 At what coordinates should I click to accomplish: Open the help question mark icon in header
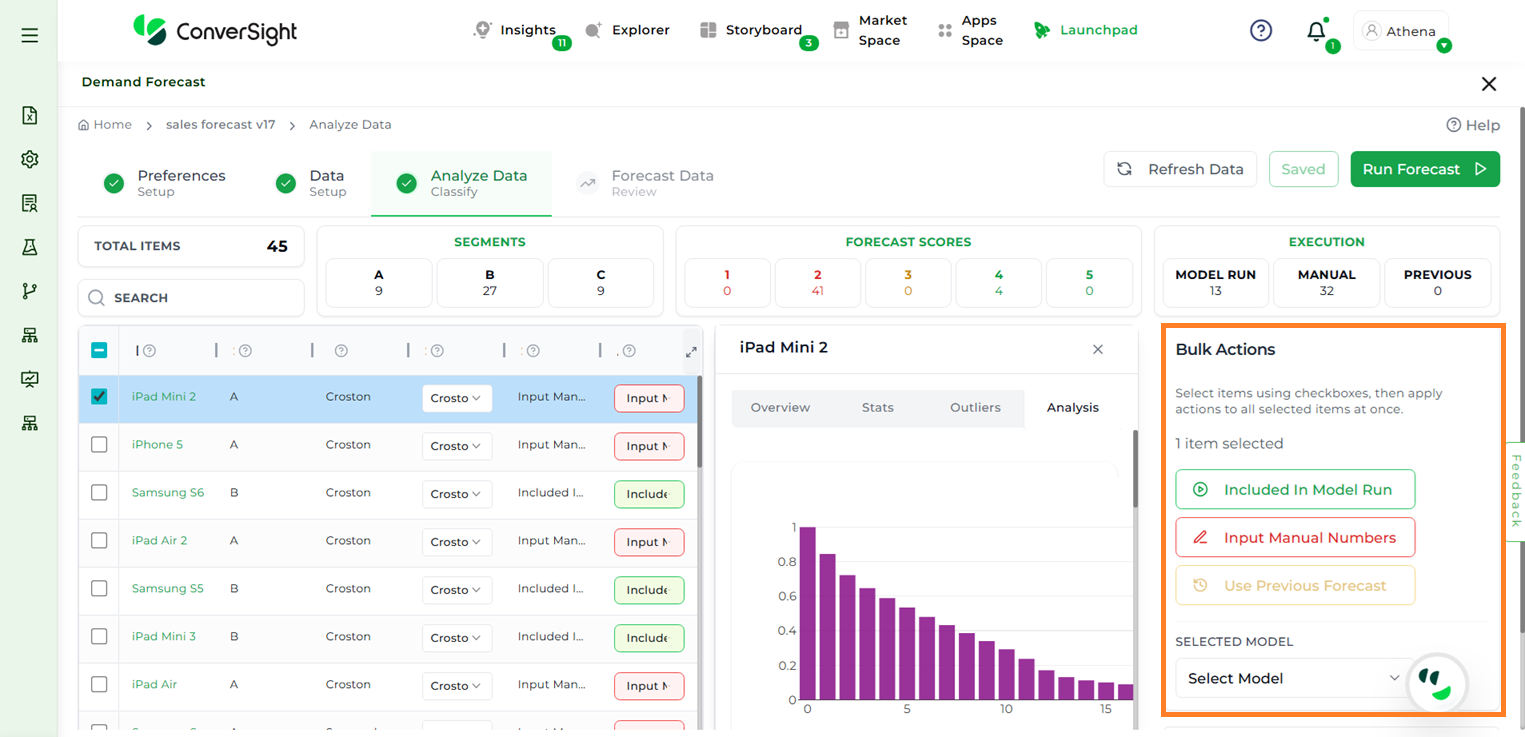[x=1261, y=31]
